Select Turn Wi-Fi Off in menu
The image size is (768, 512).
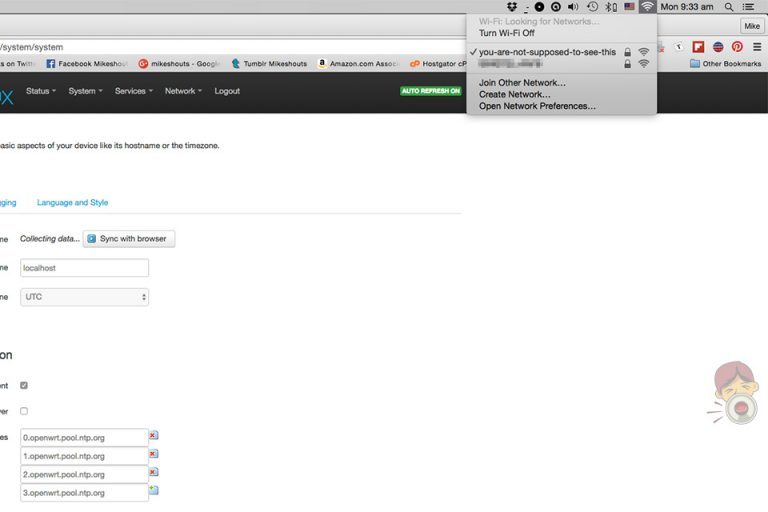point(506,33)
